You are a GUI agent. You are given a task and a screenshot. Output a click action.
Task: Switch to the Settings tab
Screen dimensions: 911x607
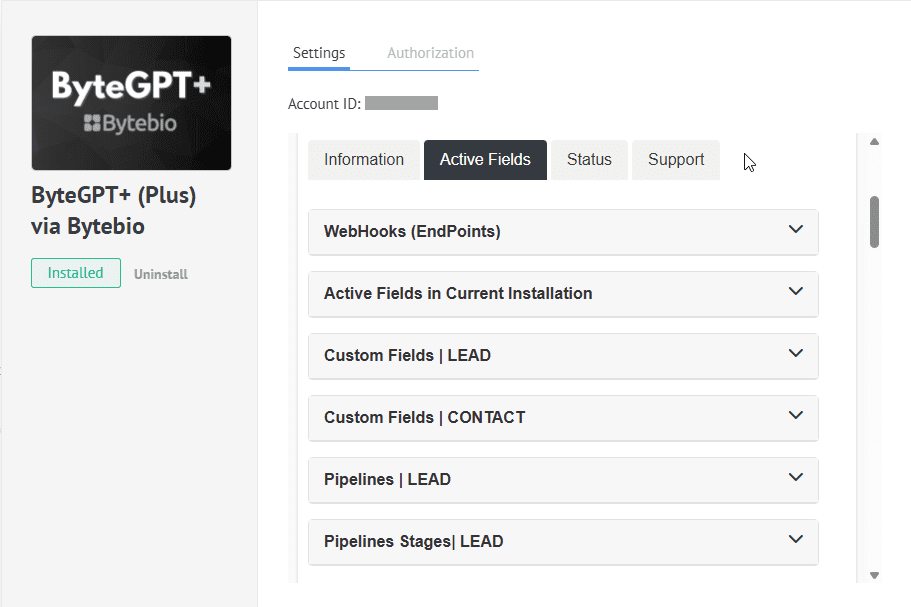click(319, 53)
